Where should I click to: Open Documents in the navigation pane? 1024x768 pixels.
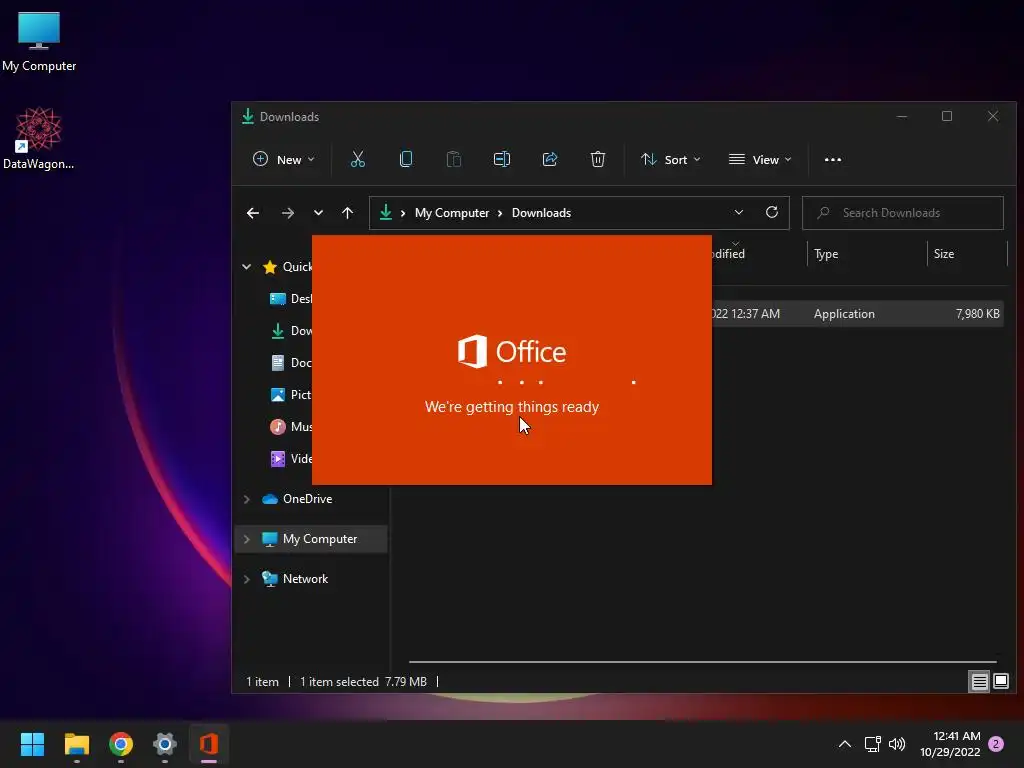coord(291,362)
